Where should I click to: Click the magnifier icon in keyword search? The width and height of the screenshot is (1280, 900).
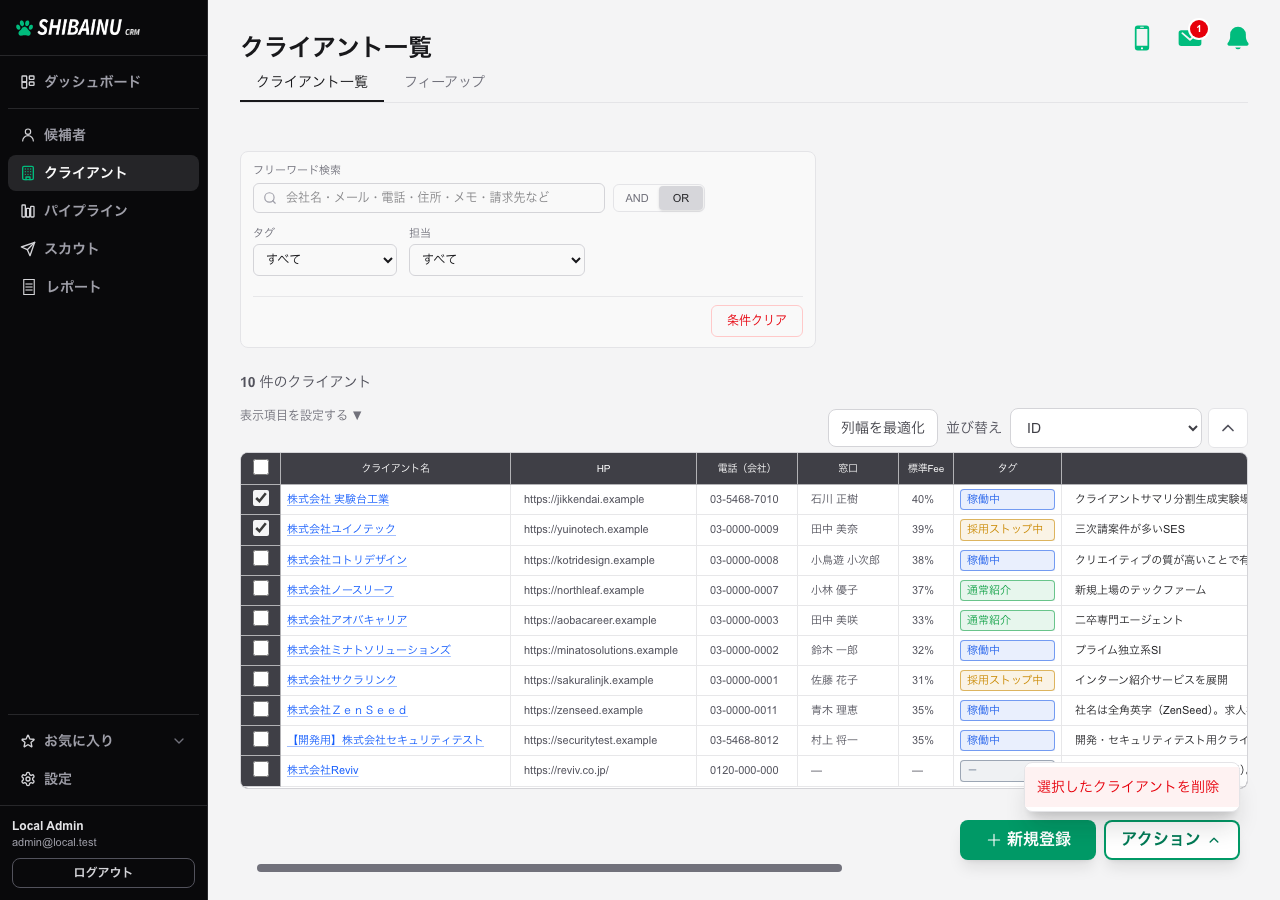tap(270, 198)
